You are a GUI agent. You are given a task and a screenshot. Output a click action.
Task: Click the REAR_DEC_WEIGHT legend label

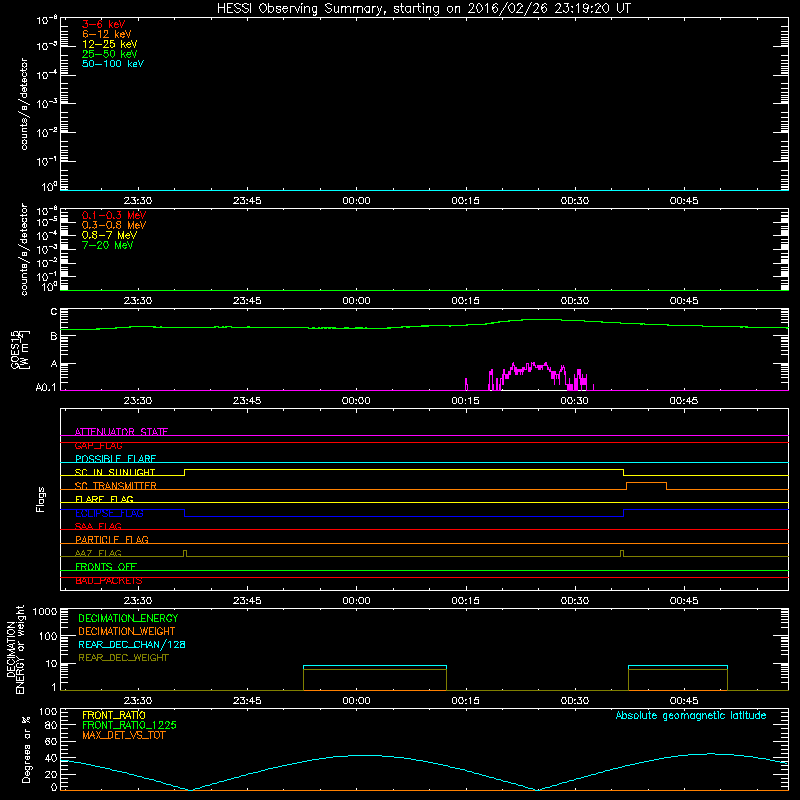123,658
